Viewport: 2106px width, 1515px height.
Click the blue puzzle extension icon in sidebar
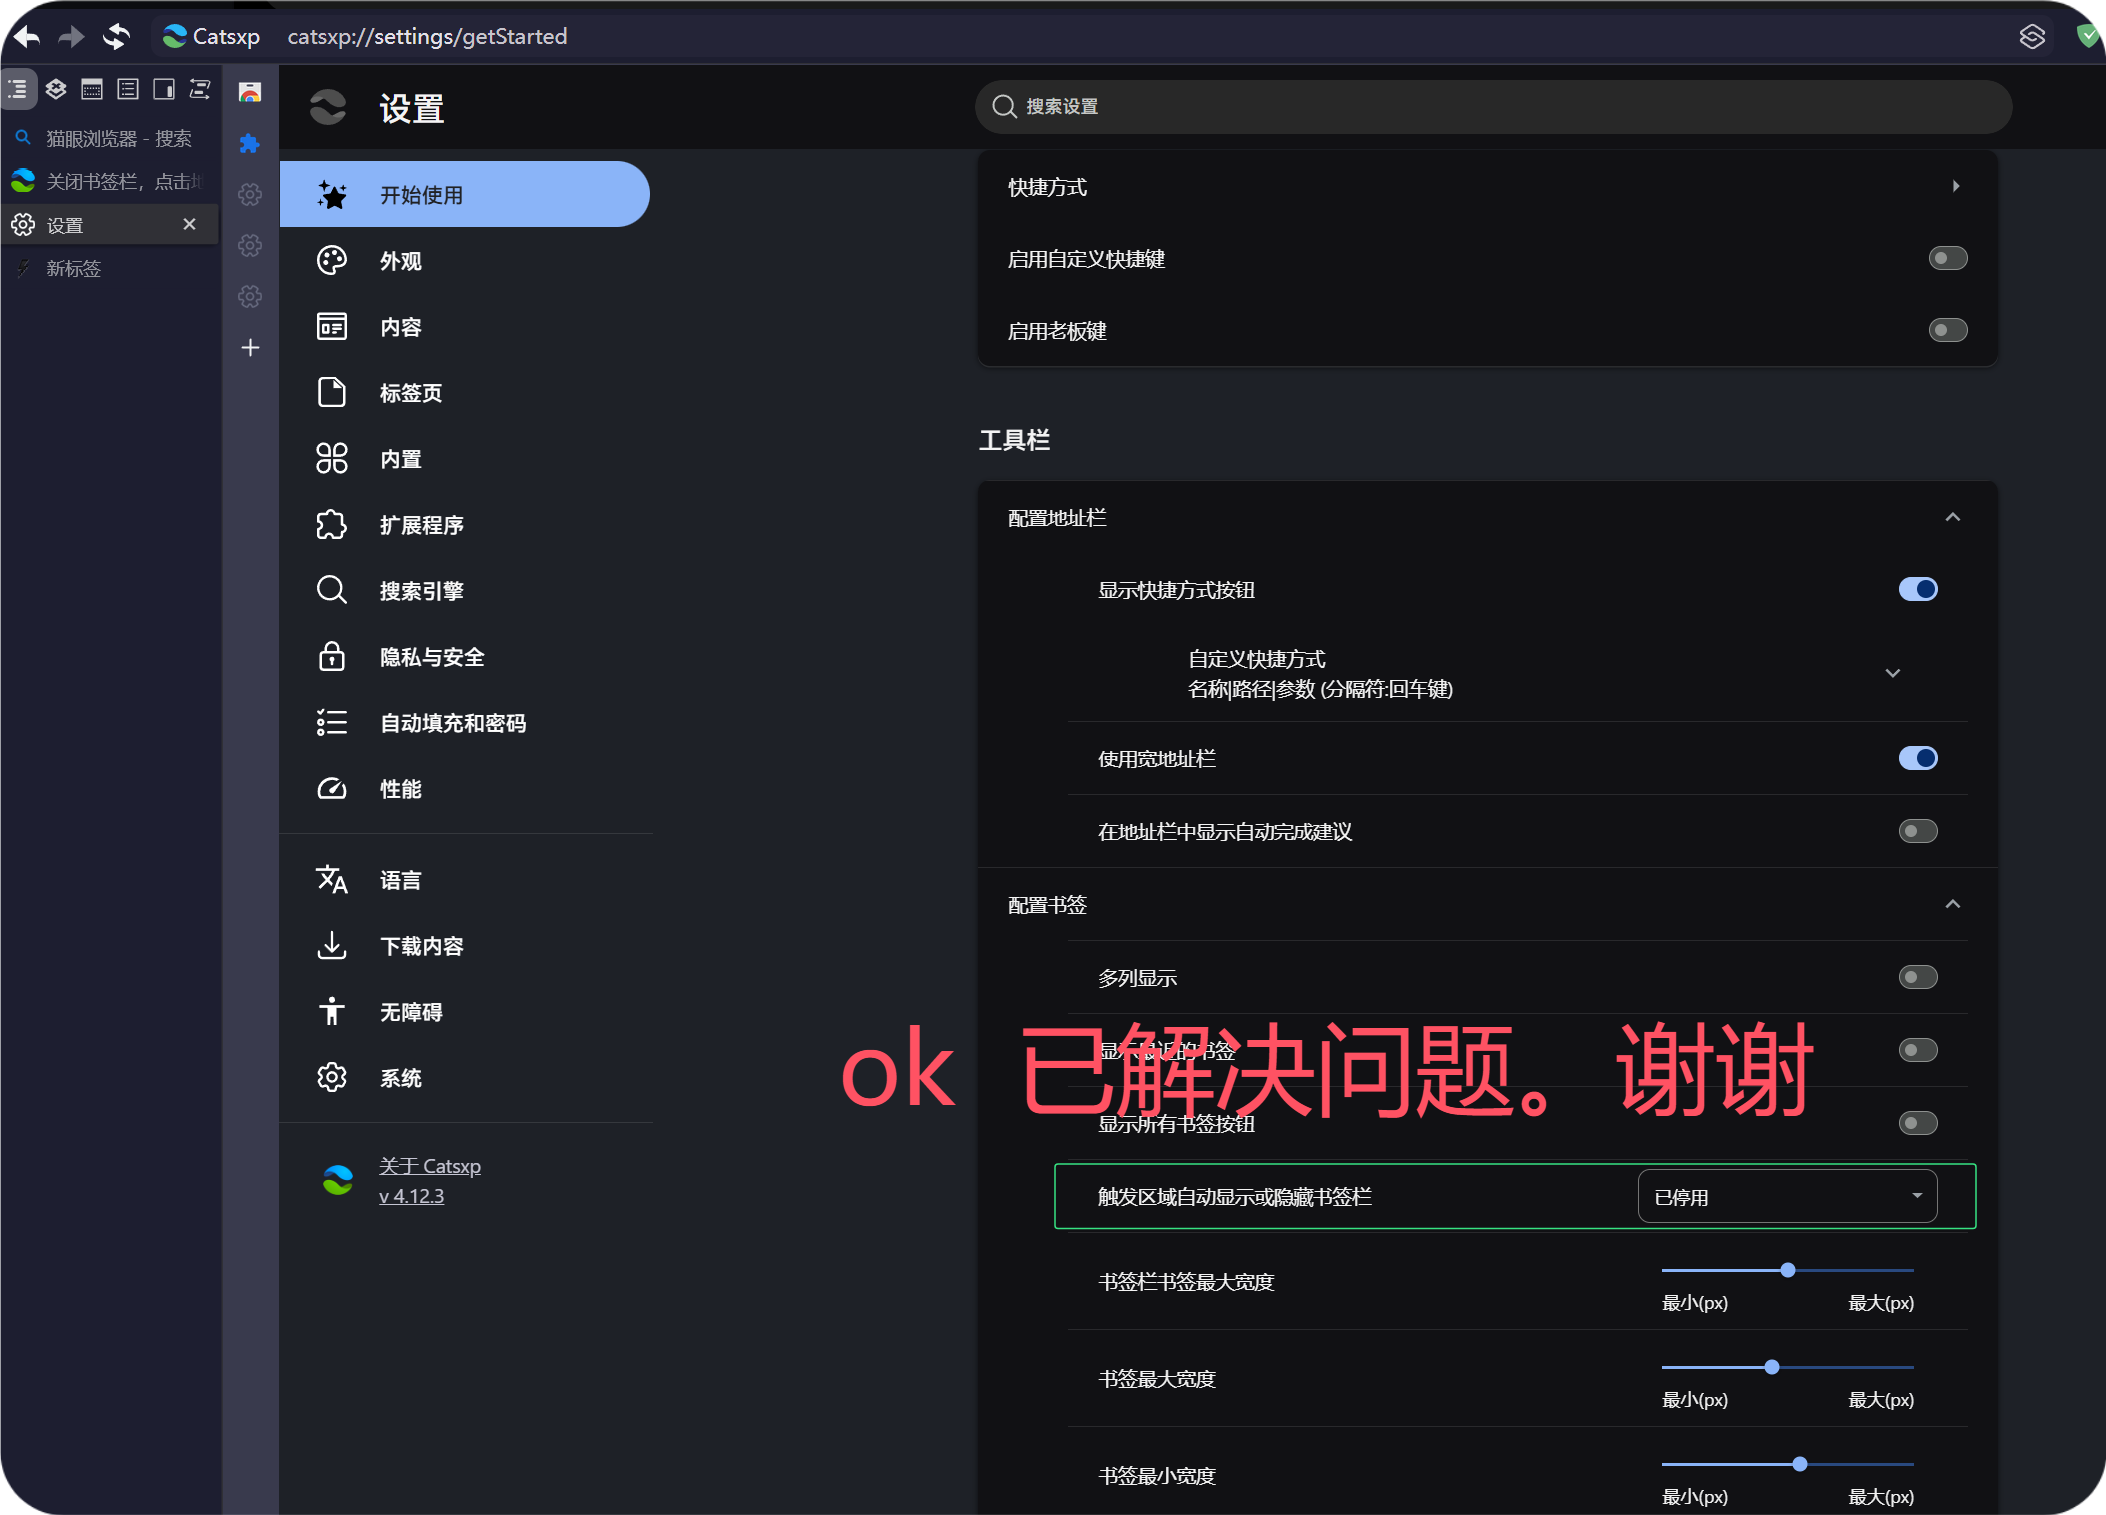point(250,144)
